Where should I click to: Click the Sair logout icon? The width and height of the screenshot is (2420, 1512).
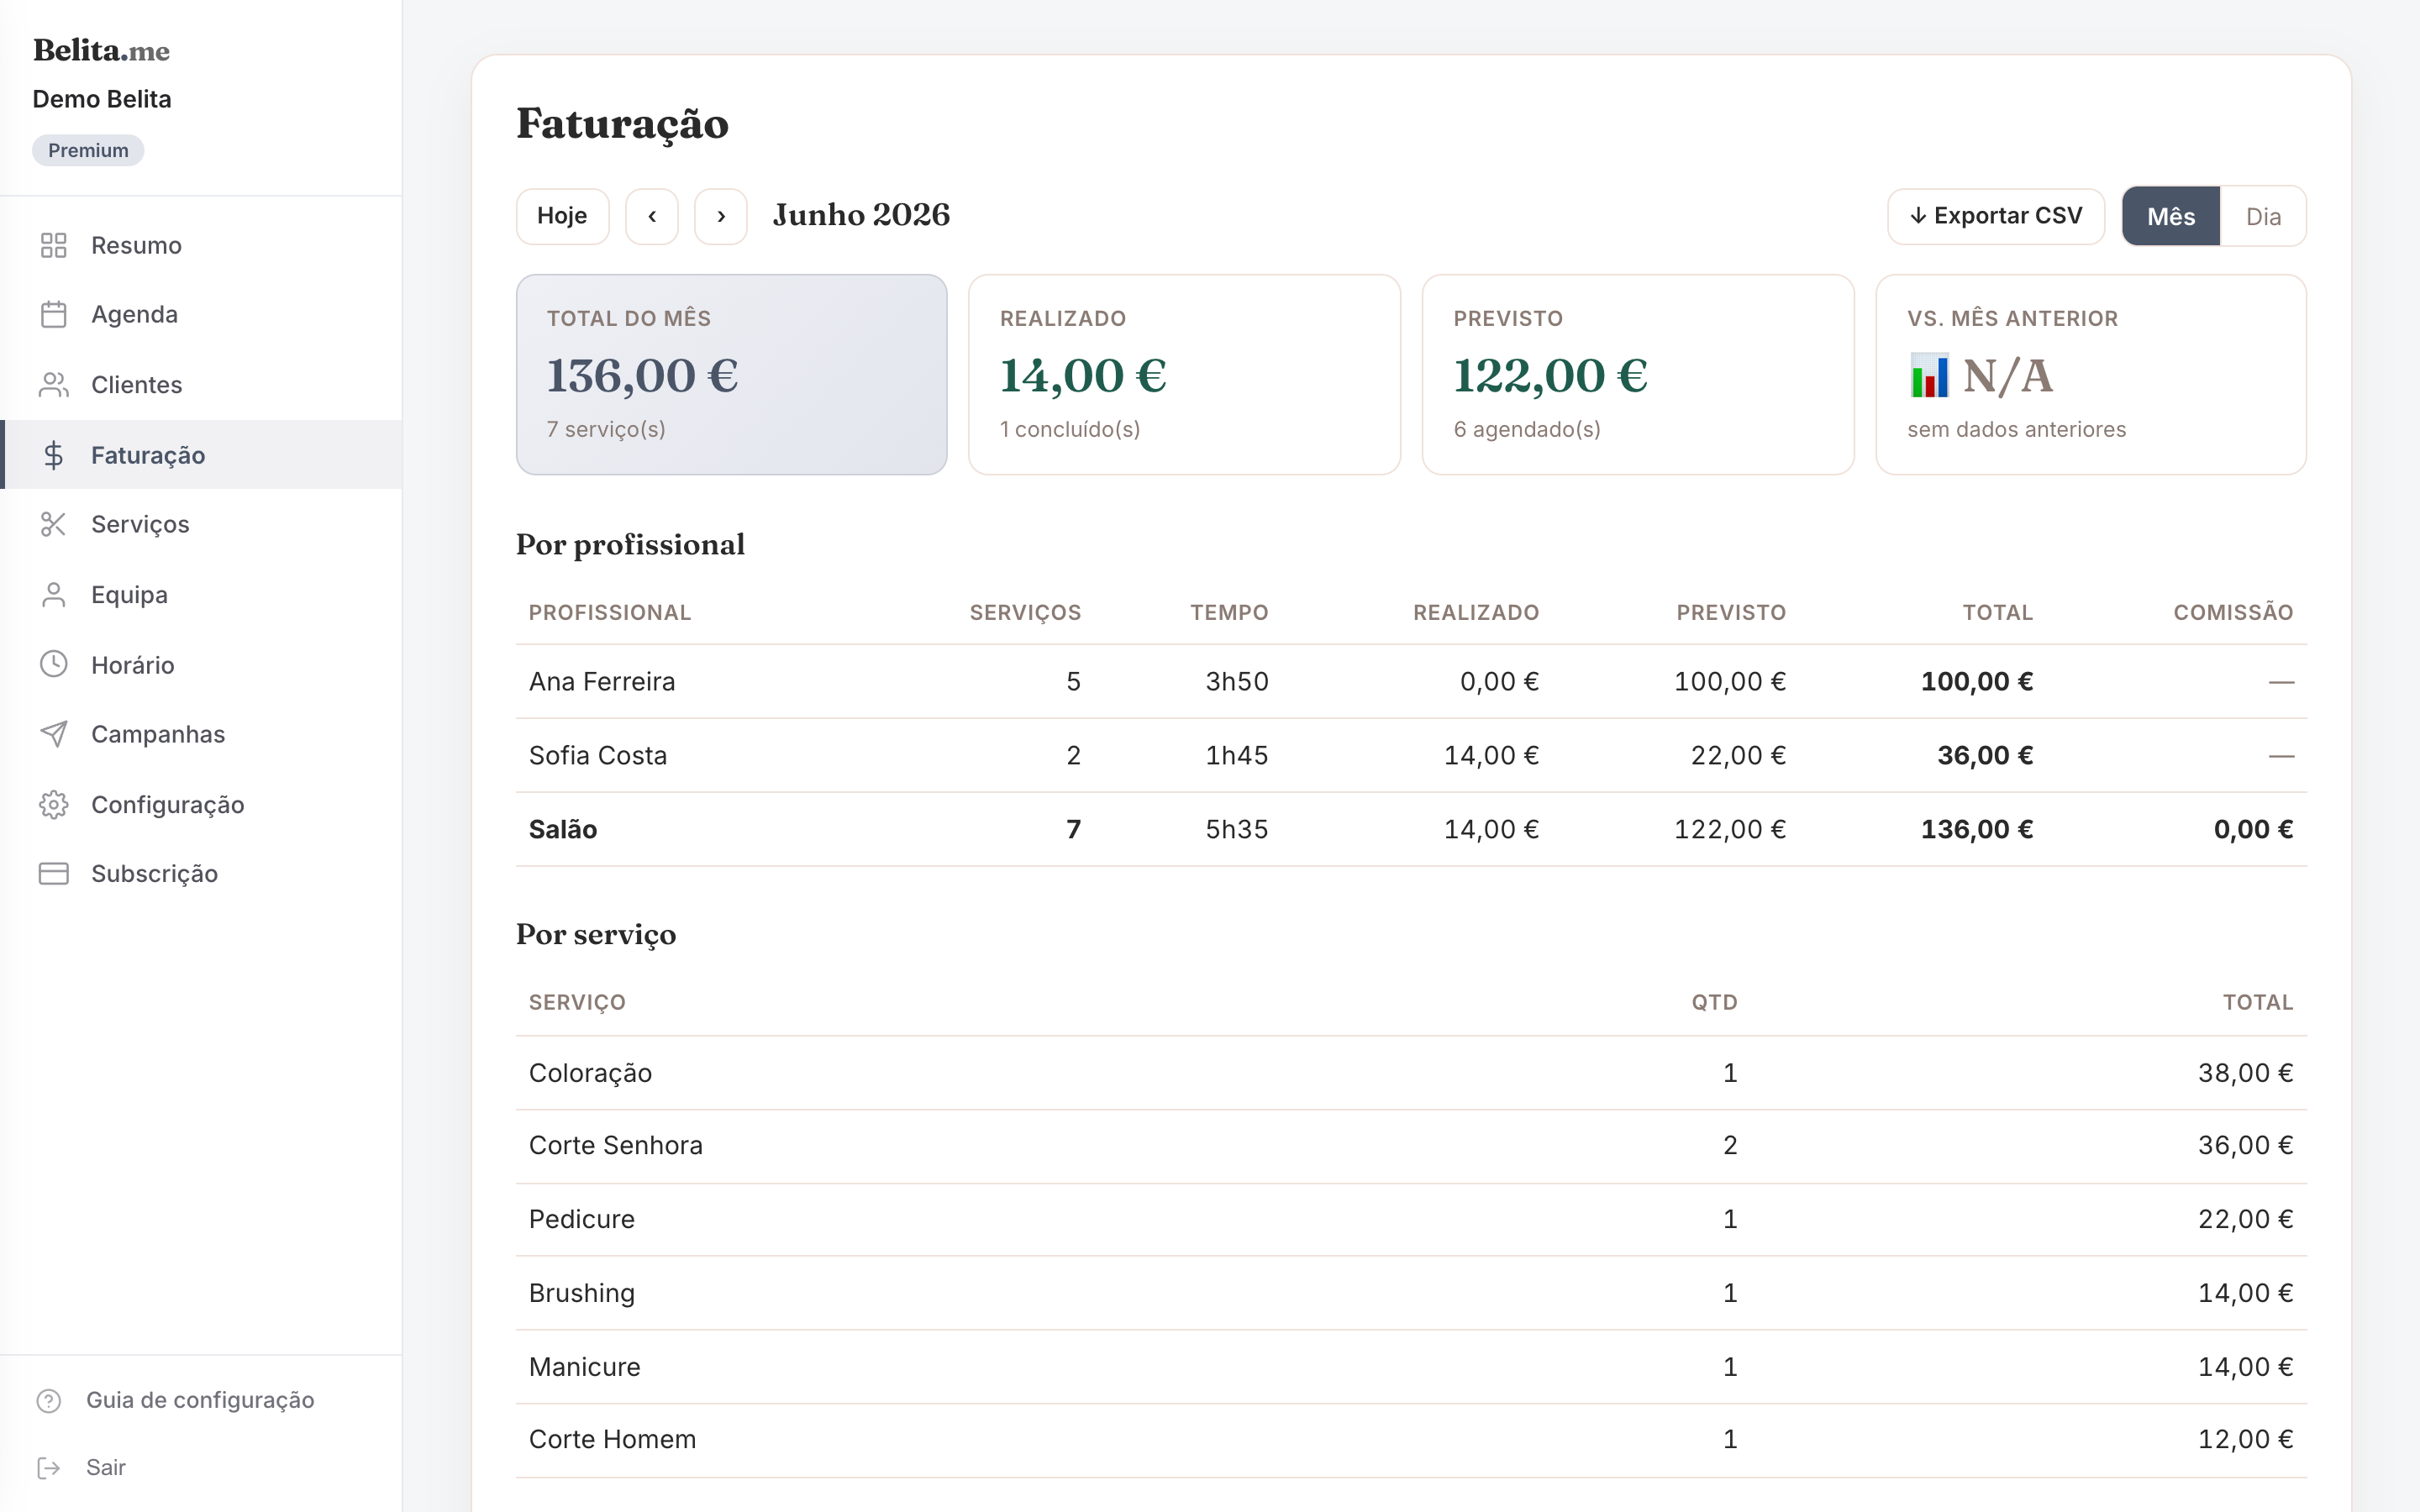pos(48,1467)
